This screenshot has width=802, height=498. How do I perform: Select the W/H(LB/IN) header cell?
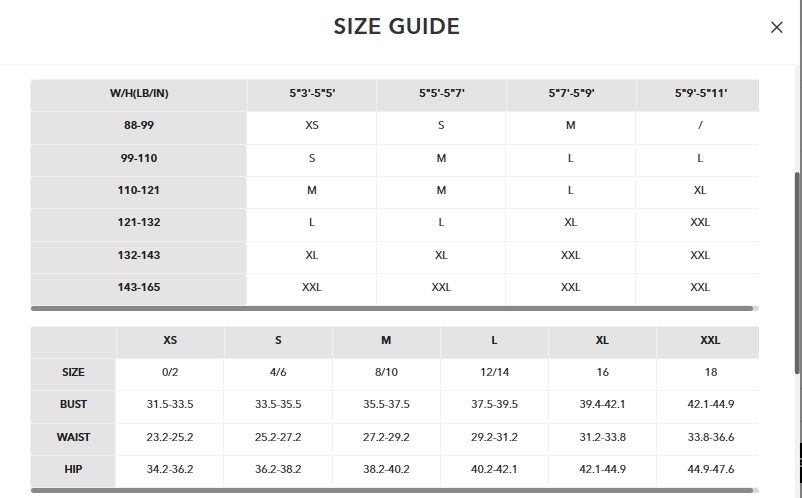(x=139, y=94)
